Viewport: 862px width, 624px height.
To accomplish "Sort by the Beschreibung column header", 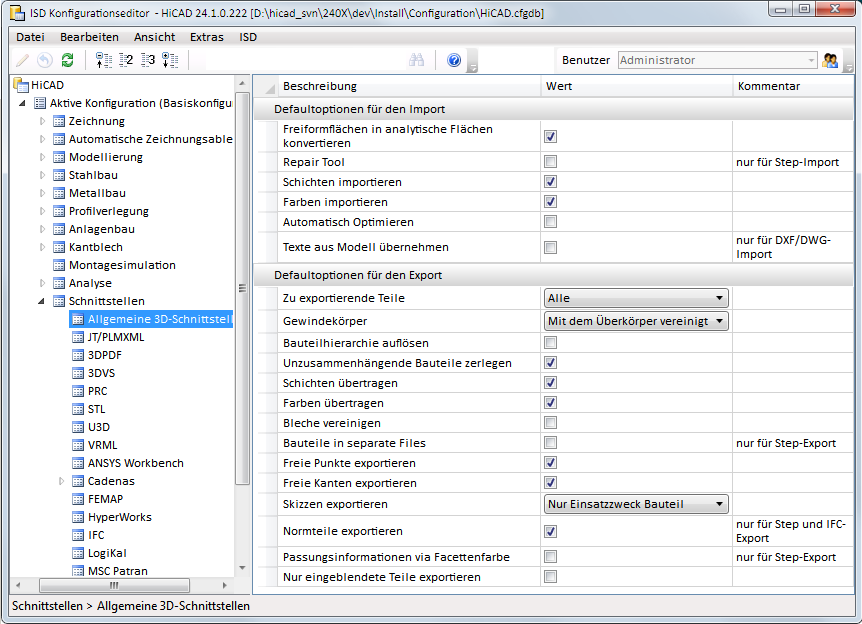I will [409, 86].
